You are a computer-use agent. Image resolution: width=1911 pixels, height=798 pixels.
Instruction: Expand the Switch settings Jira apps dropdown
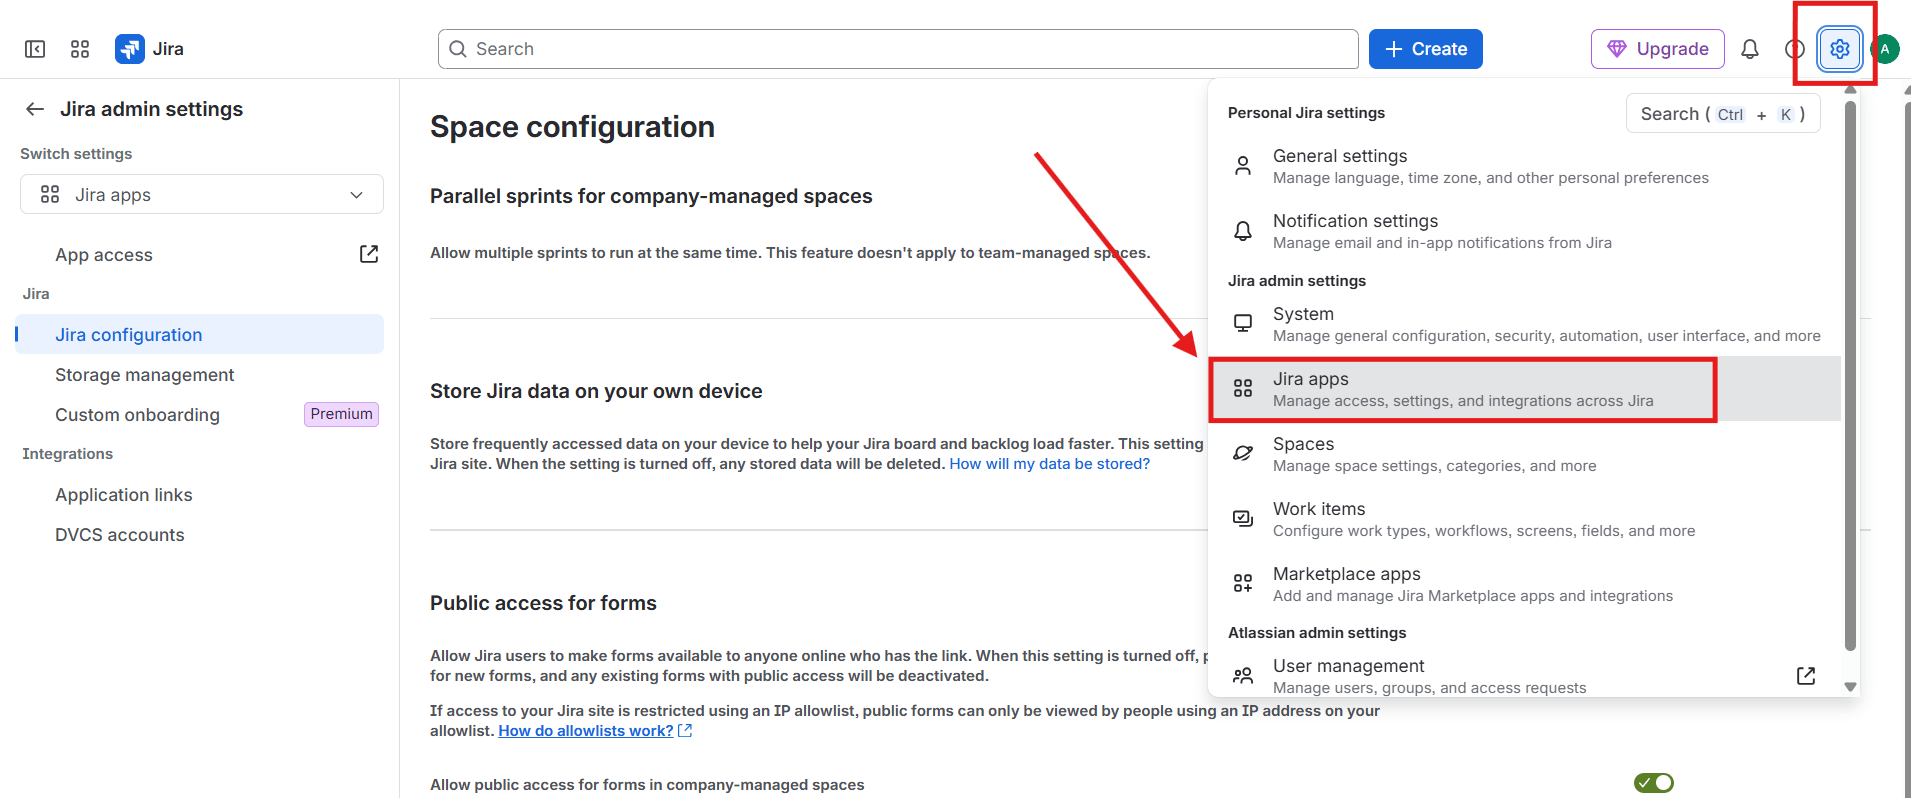(202, 194)
